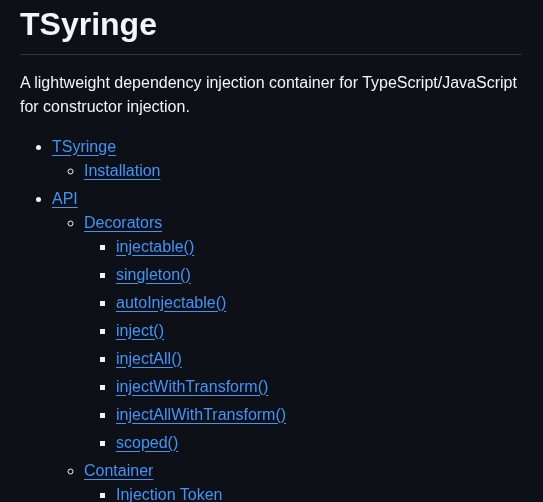Open the injectWithTransform() link
This screenshot has width=543, height=502.
tap(192, 387)
